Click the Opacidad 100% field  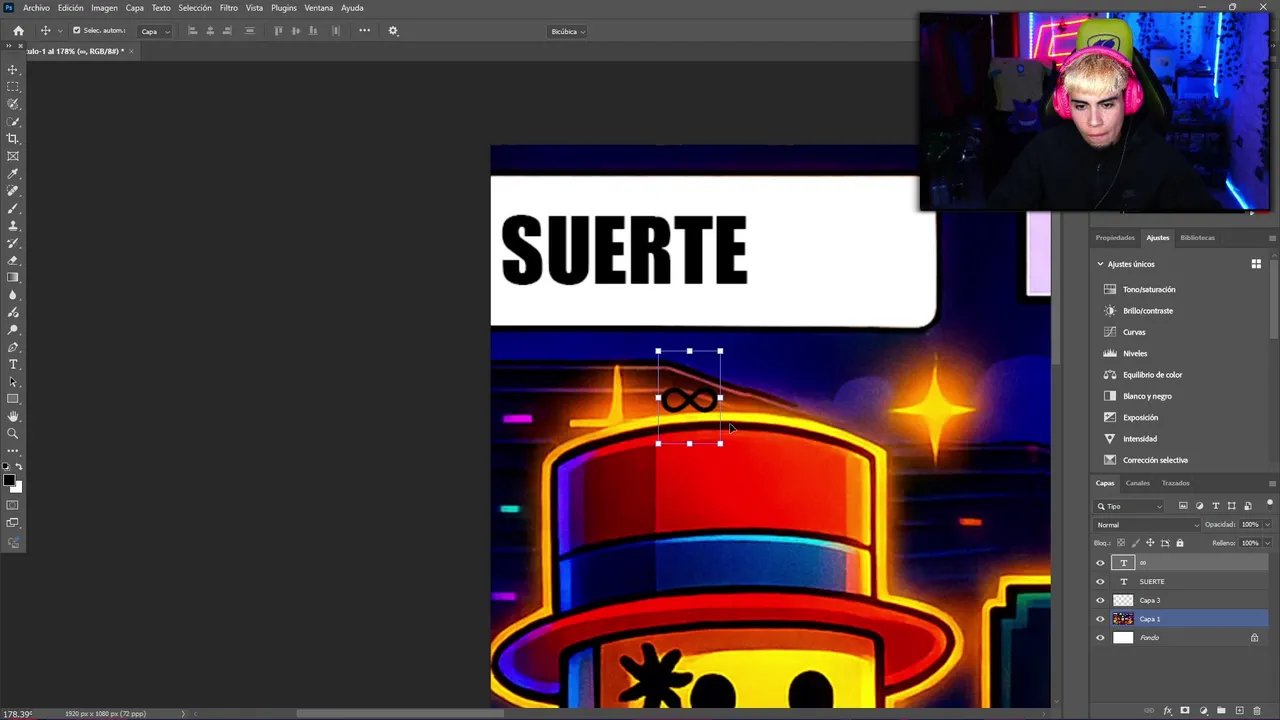(1250, 525)
